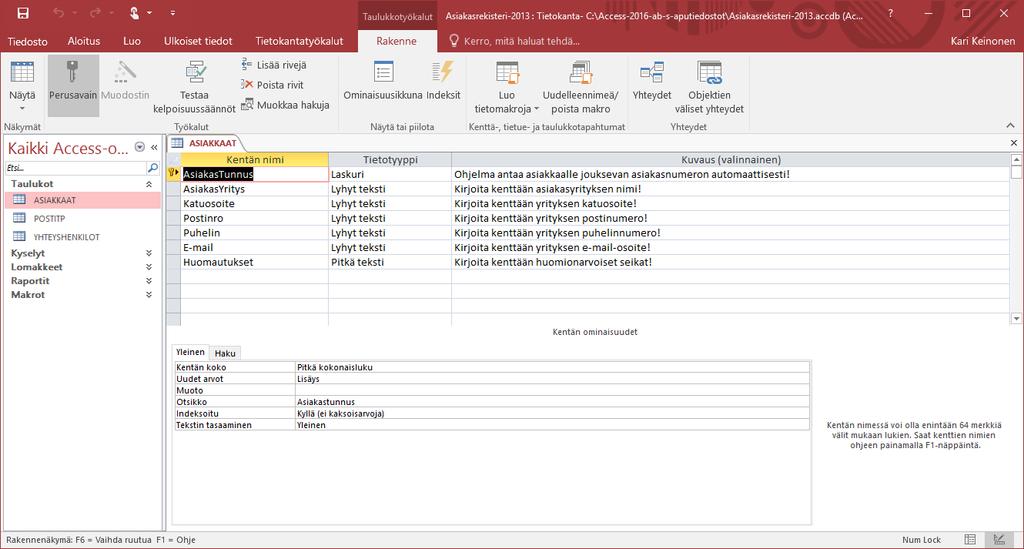
Task: Switch to Ulkoiset tiedot tab
Action: (x=198, y=41)
